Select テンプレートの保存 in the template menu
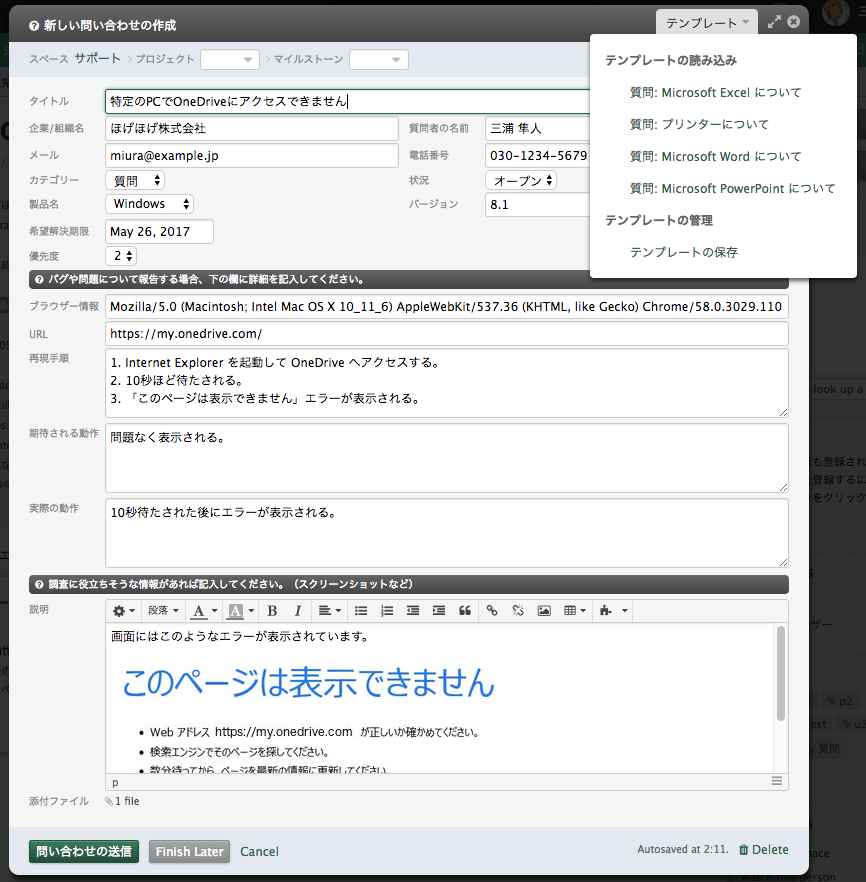Viewport: 866px width, 882px height. click(x=684, y=253)
